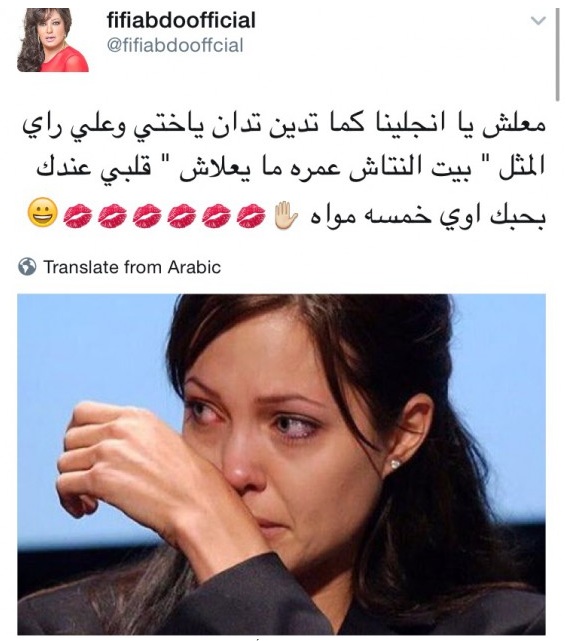Screen dimensions: 569x641
Task: Click the raised hand emoji
Action: (286, 215)
